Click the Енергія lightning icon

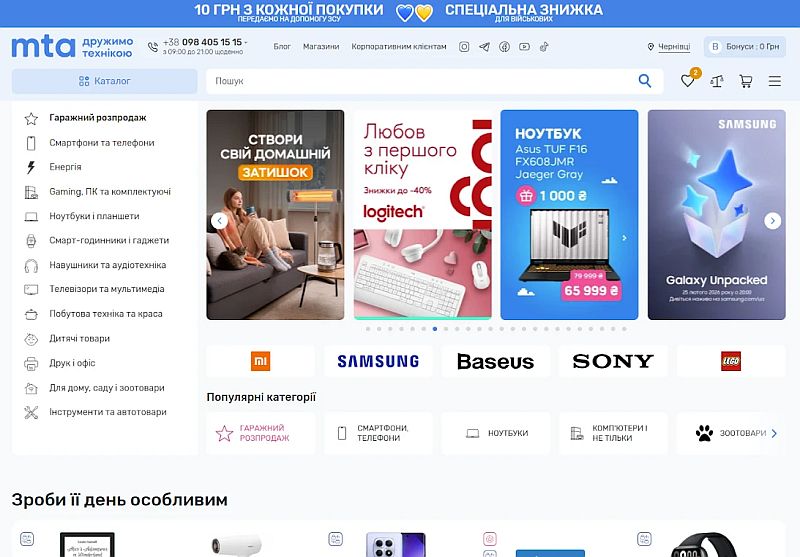(x=31, y=167)
